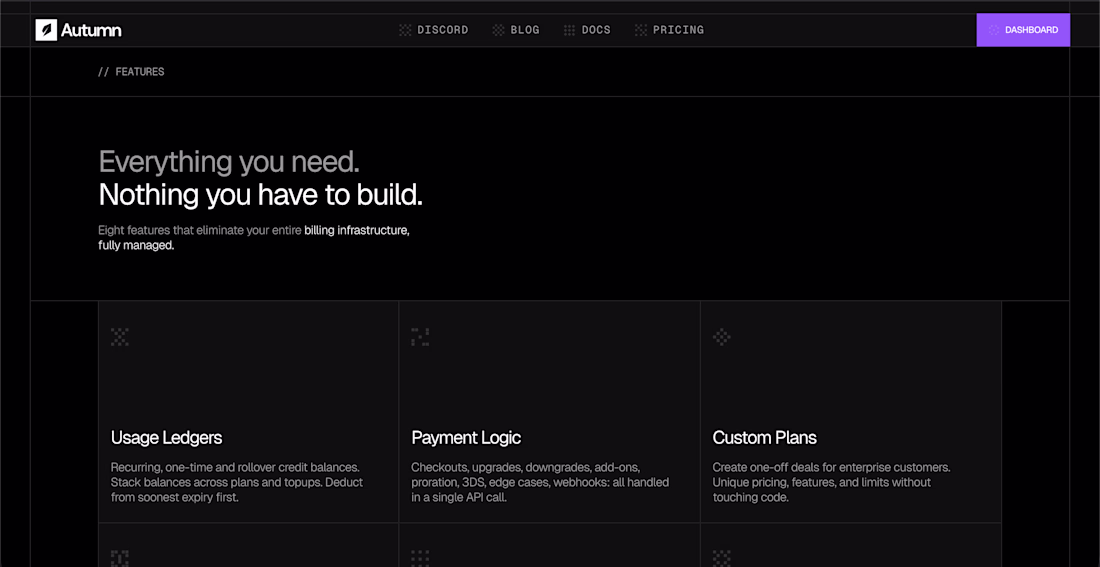The image size is (1100, 567).
Task: Click the diamond pixel icon on Custom Plans card
Action: [722, 338]
